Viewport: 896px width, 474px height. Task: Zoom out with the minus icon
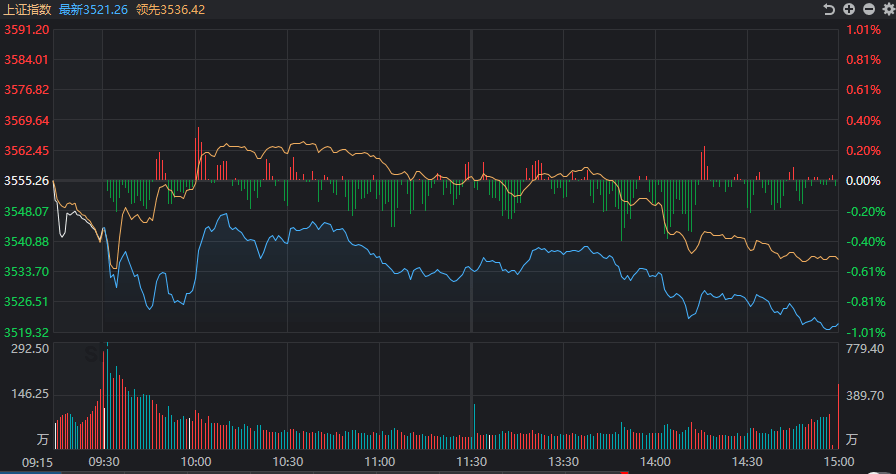(869, 9)
